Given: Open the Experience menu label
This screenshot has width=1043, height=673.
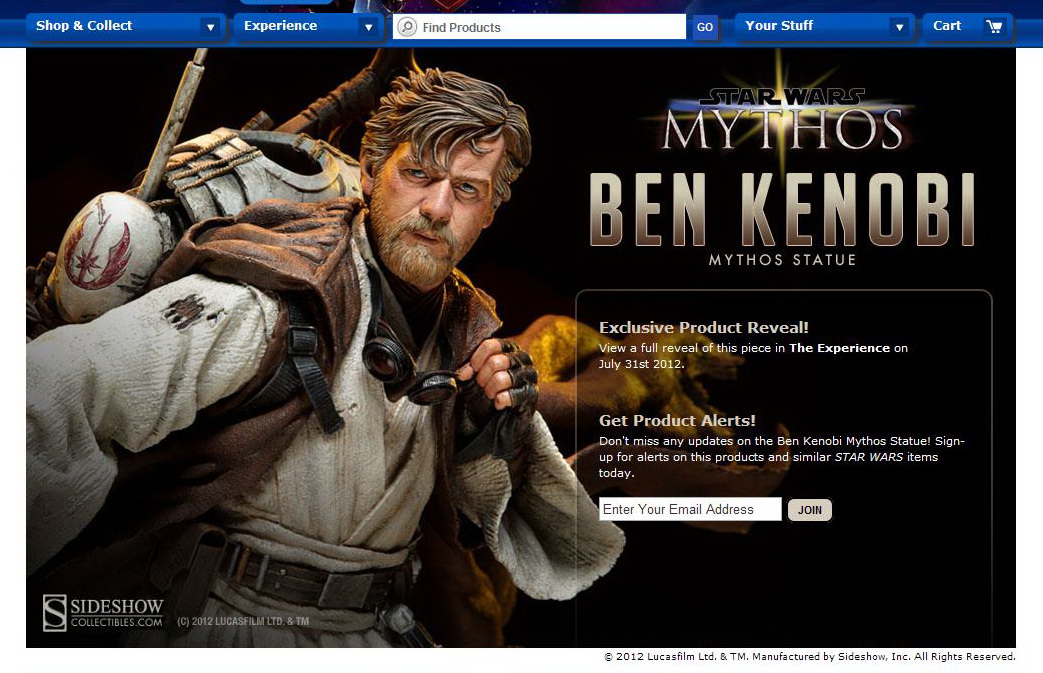Looking at the screenshot, I should (x=280, y=26).
